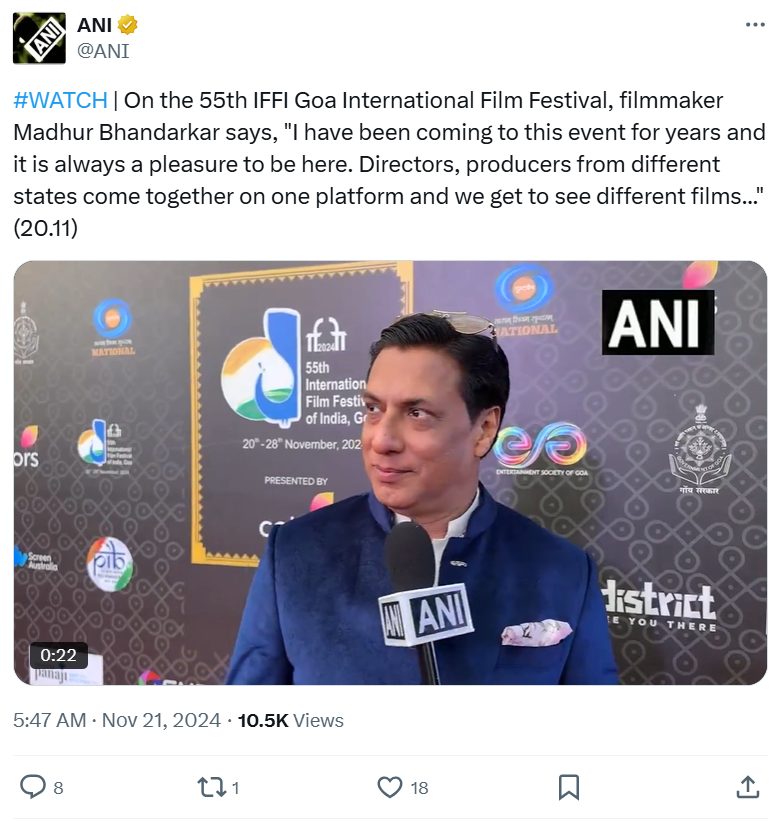The image size is (783, 821).
Task: Open the #WATCH hashtag link
Action: 60,100
